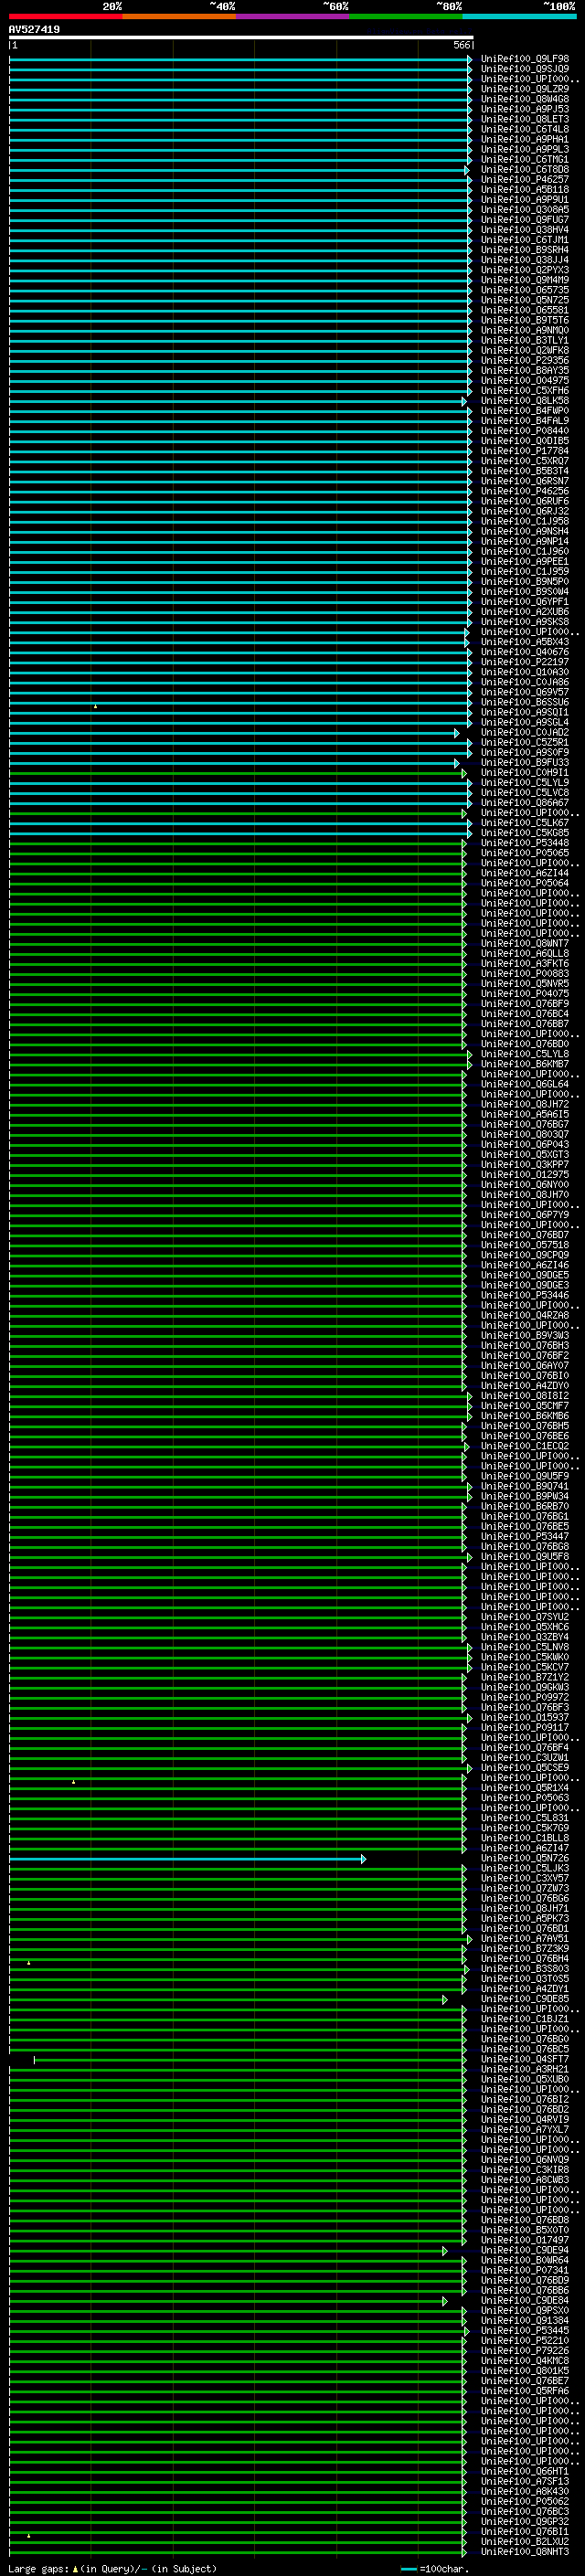Click the cyan alignment bar for UniRef100_C6T8D8
Screen dimensions: 585x2576
[x=238, y=170]
